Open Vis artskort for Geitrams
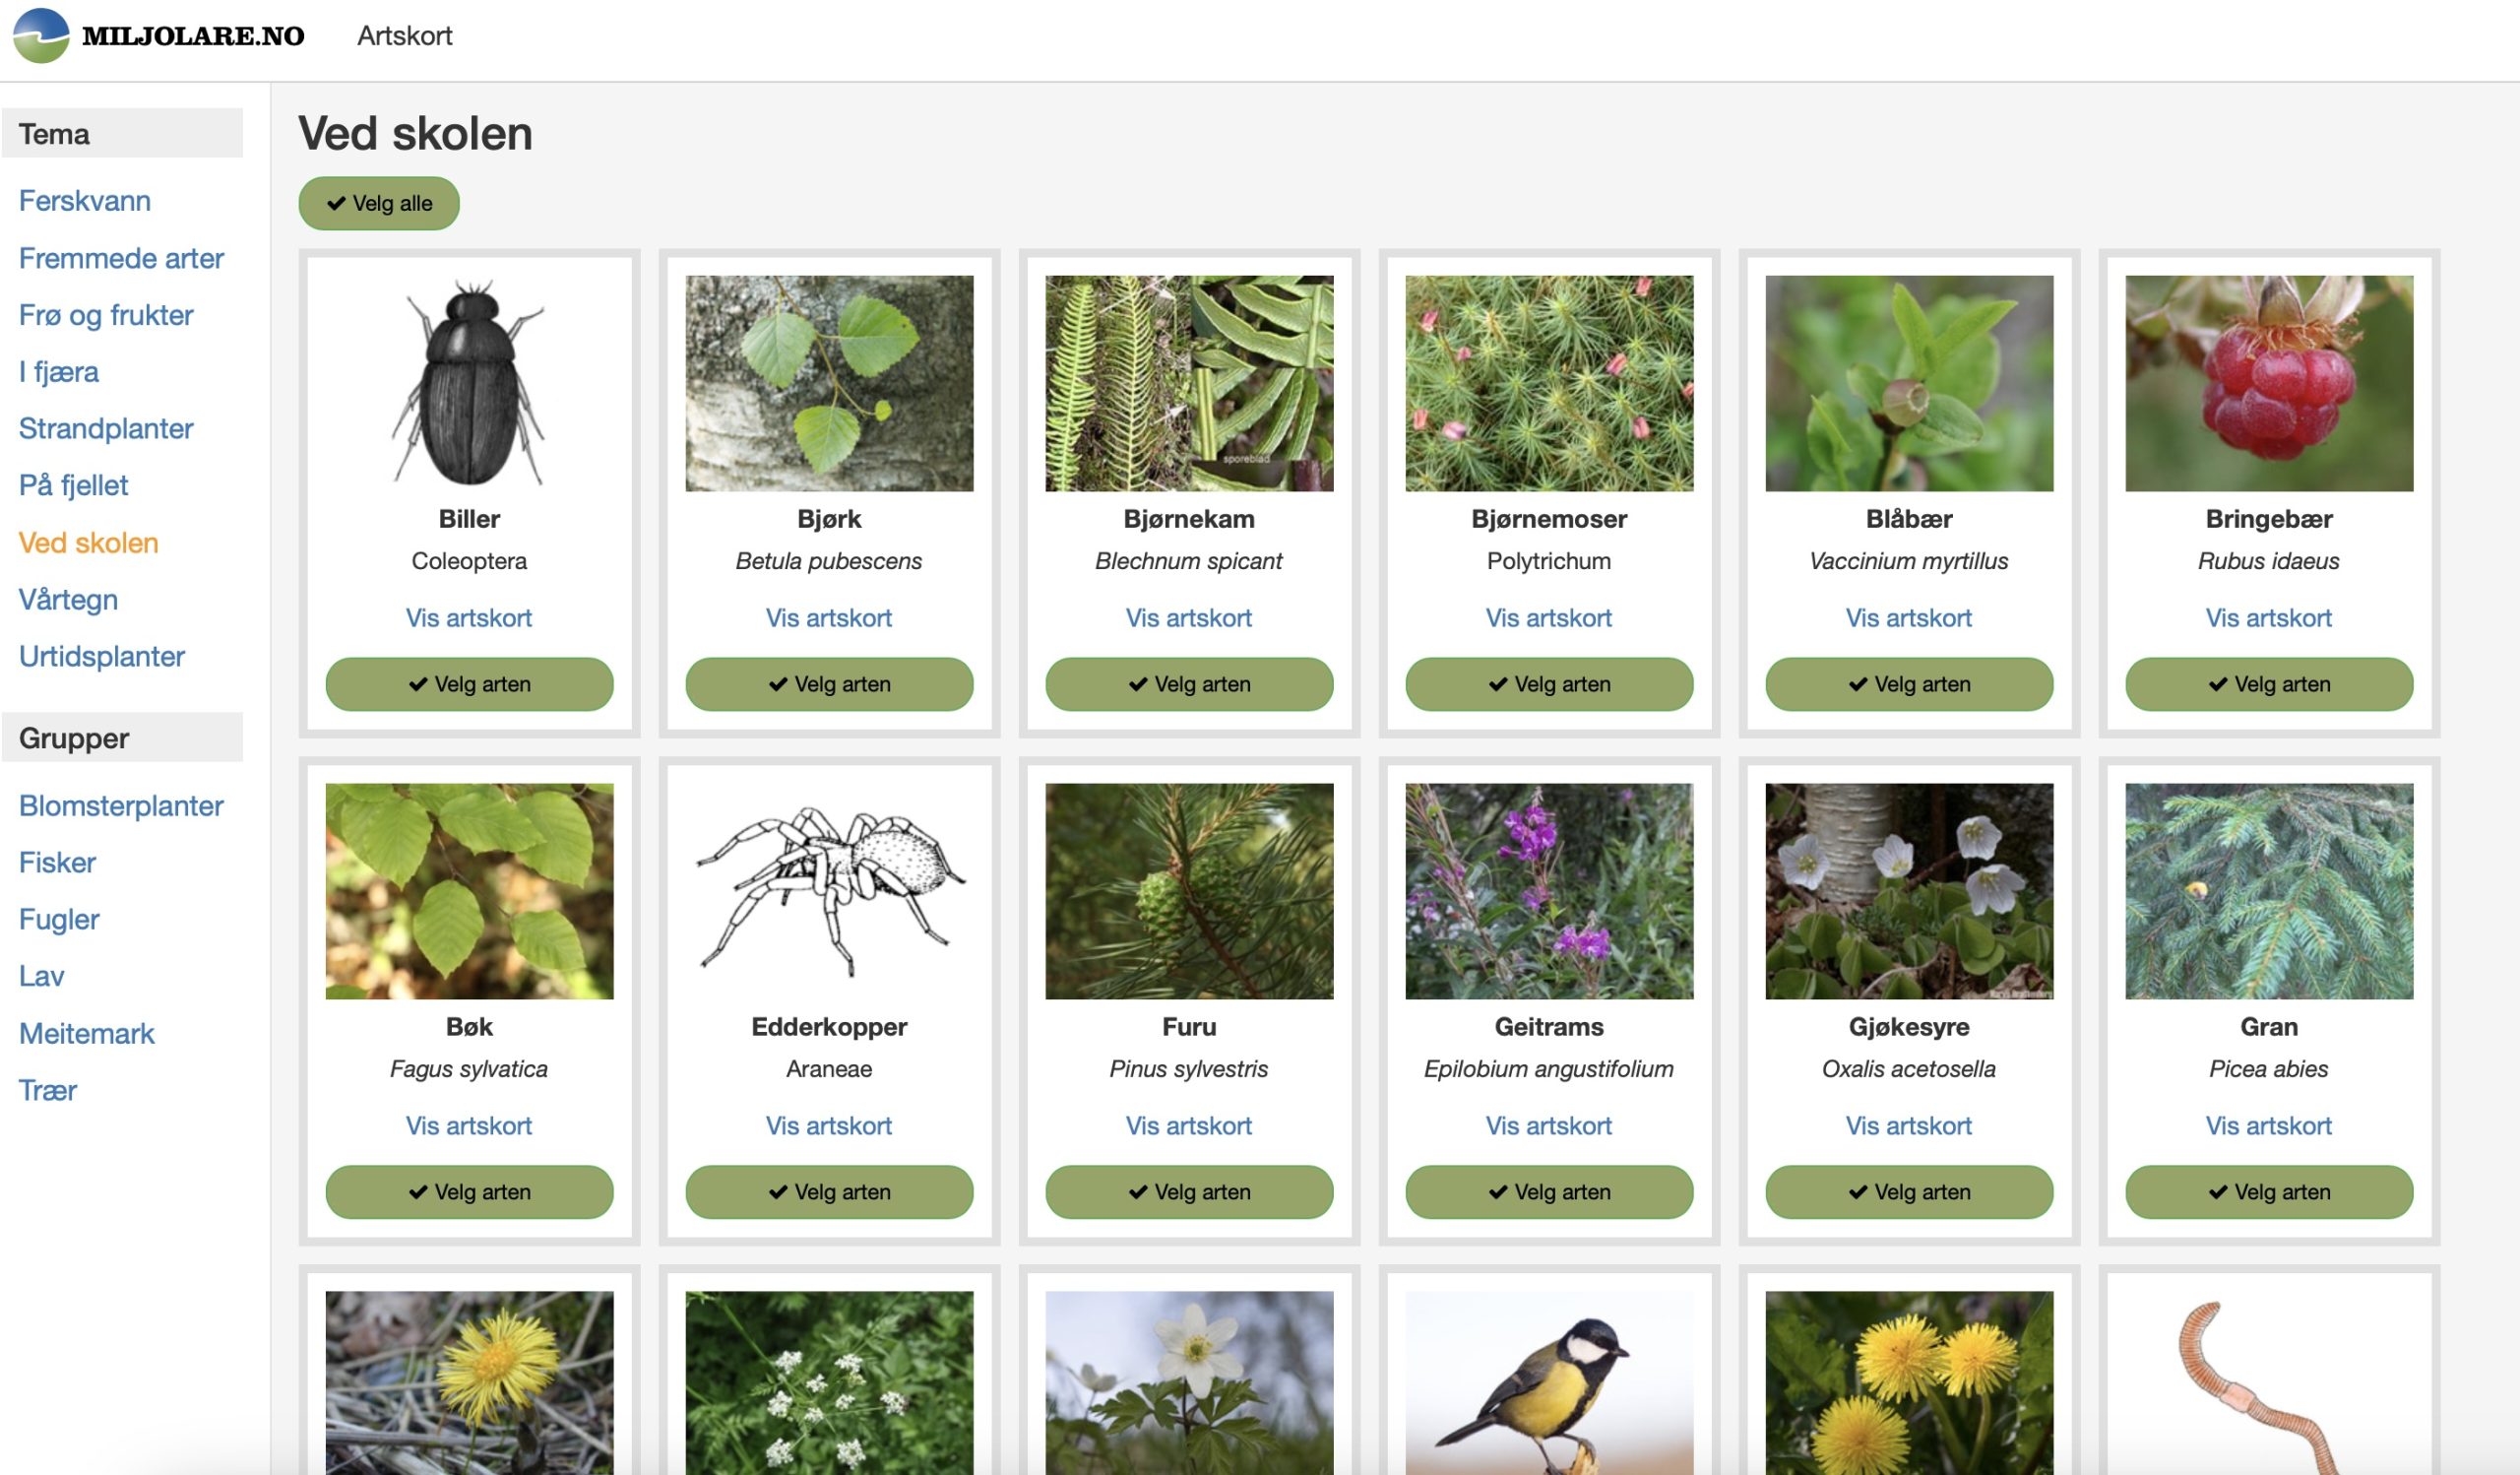Viewport: 2520px width, 1475px height. [x=1549, y=1126]
